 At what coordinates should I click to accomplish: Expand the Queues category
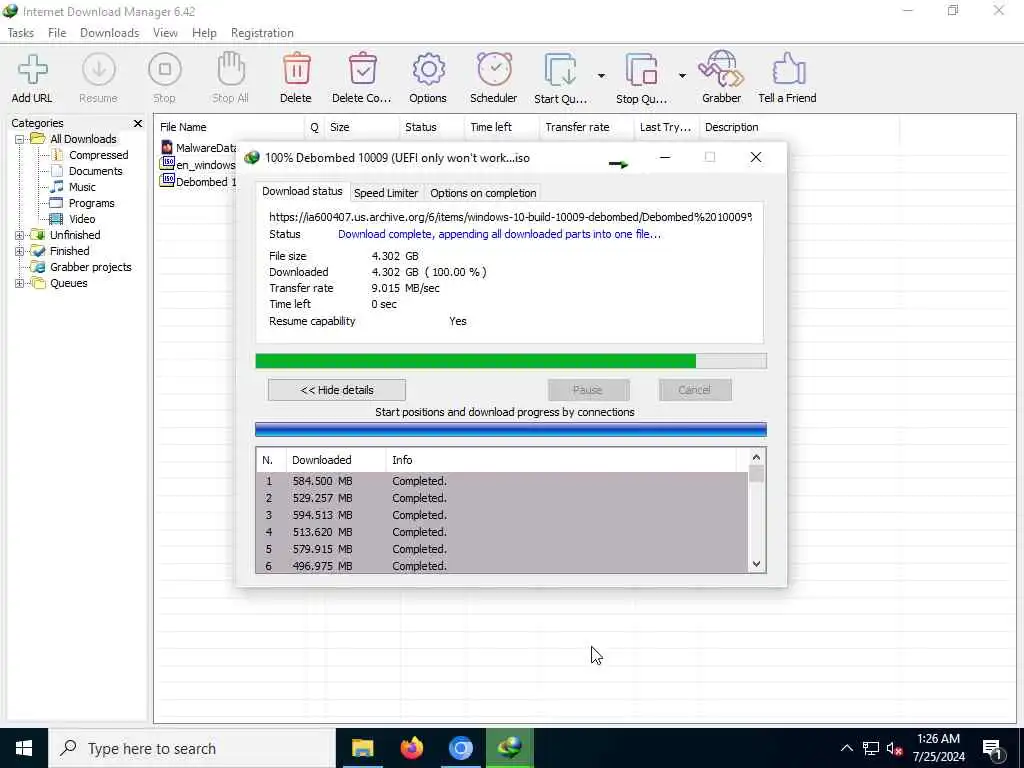pos(20,283)
